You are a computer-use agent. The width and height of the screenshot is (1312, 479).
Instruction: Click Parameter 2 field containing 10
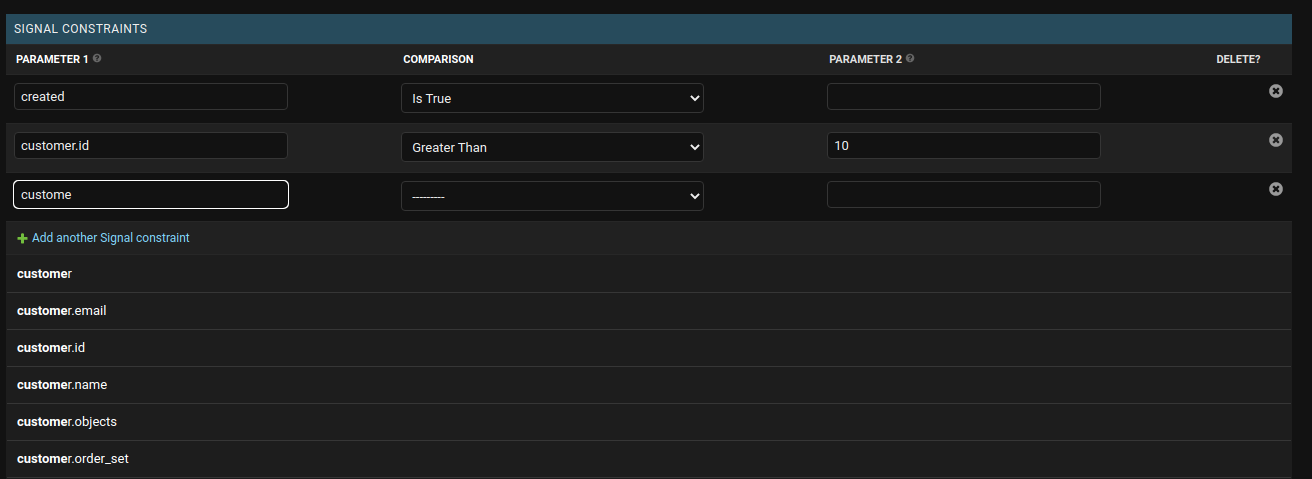pos(963,146)
